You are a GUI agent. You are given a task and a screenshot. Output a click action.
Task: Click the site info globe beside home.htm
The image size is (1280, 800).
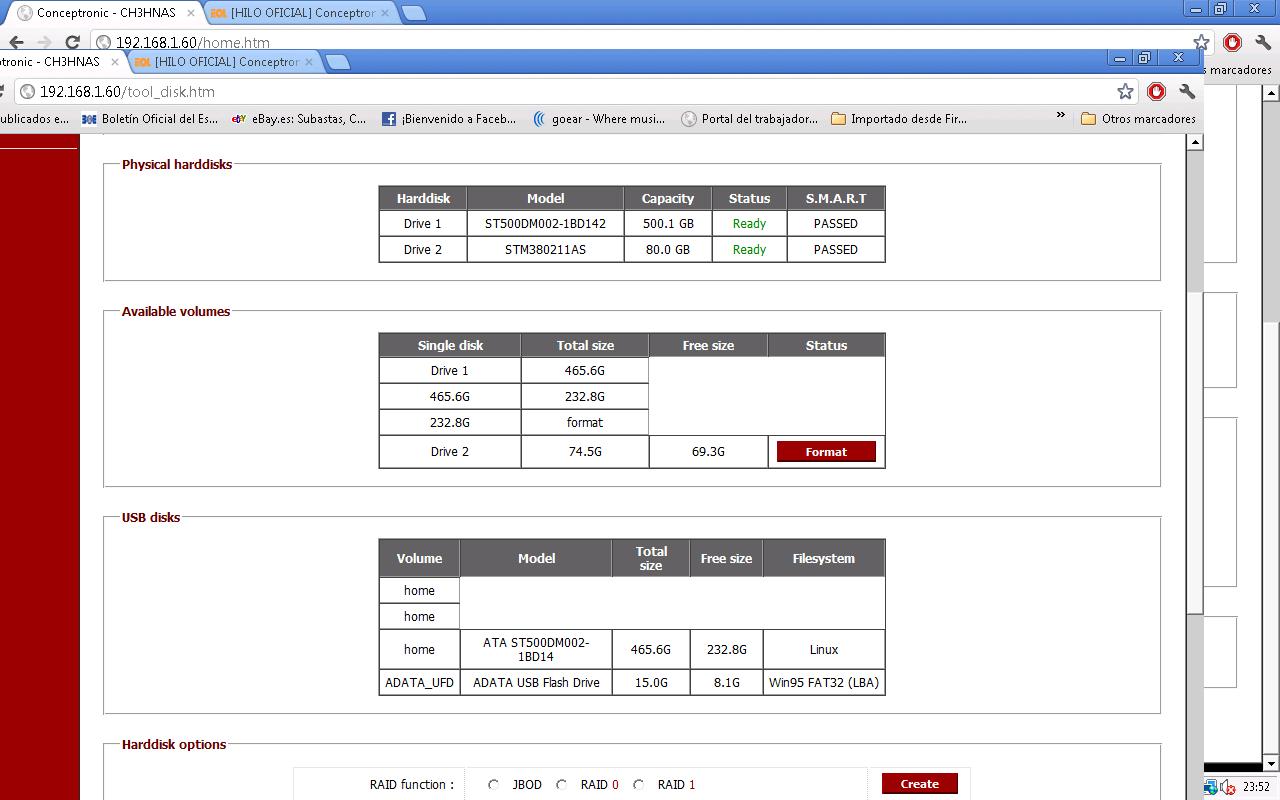pos(103,42)
